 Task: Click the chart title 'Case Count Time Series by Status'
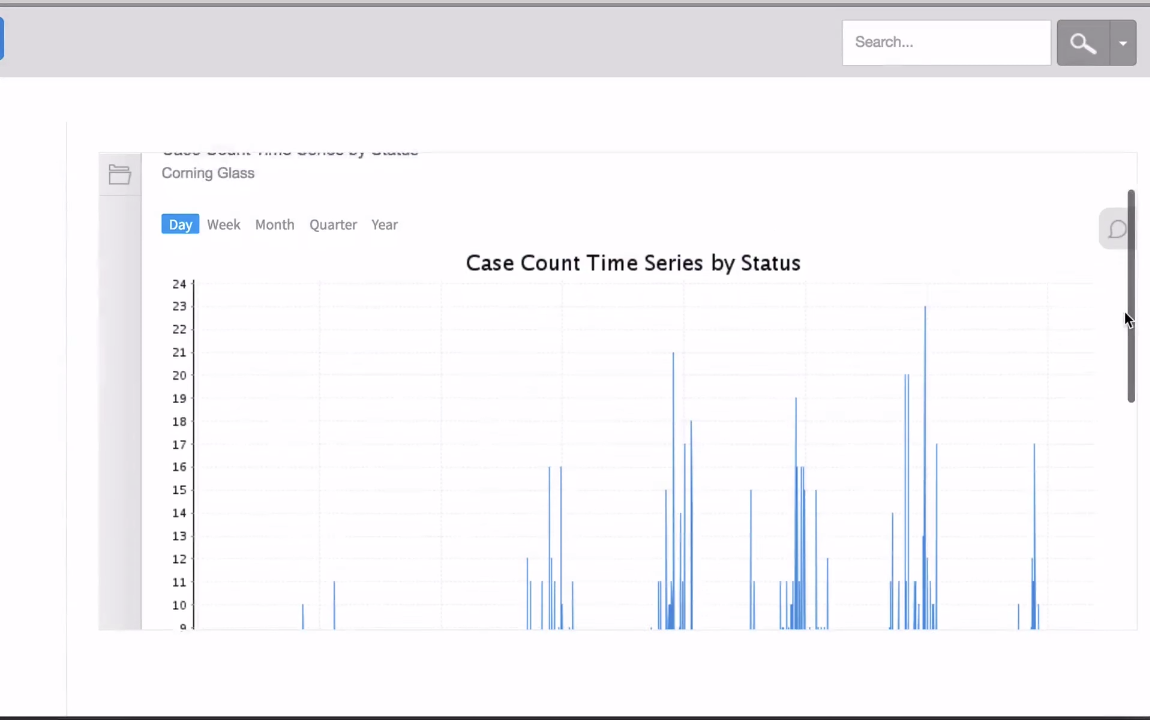(x=633, y=262)
